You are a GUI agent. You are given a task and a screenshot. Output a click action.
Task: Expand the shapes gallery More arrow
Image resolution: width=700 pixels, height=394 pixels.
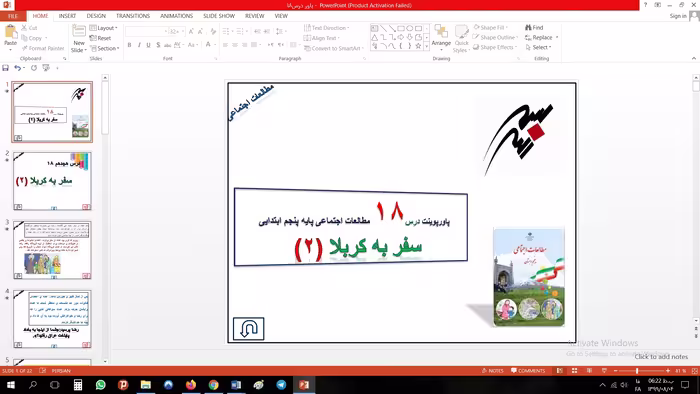[x=426, y=46]
